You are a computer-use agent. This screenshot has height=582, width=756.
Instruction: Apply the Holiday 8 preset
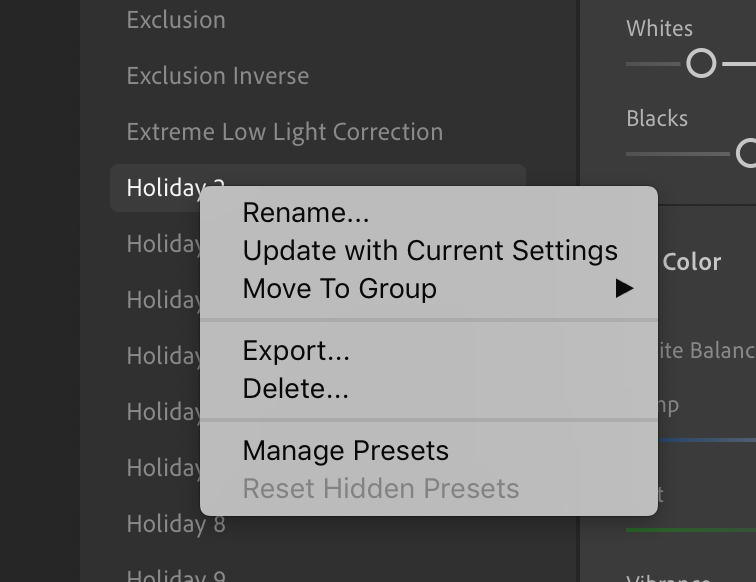[176, 524]
